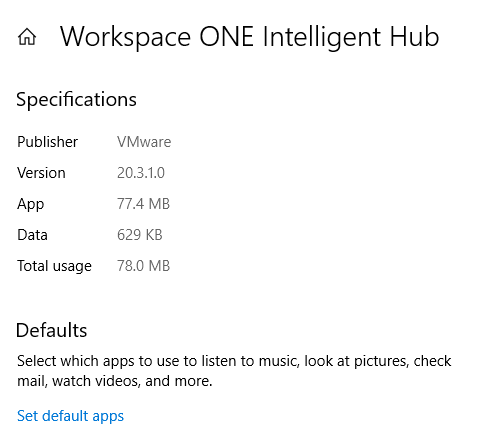Viewport: 489px width, 447px height.
Task: Click the Total usage label
Action: (x=54, y=266)
